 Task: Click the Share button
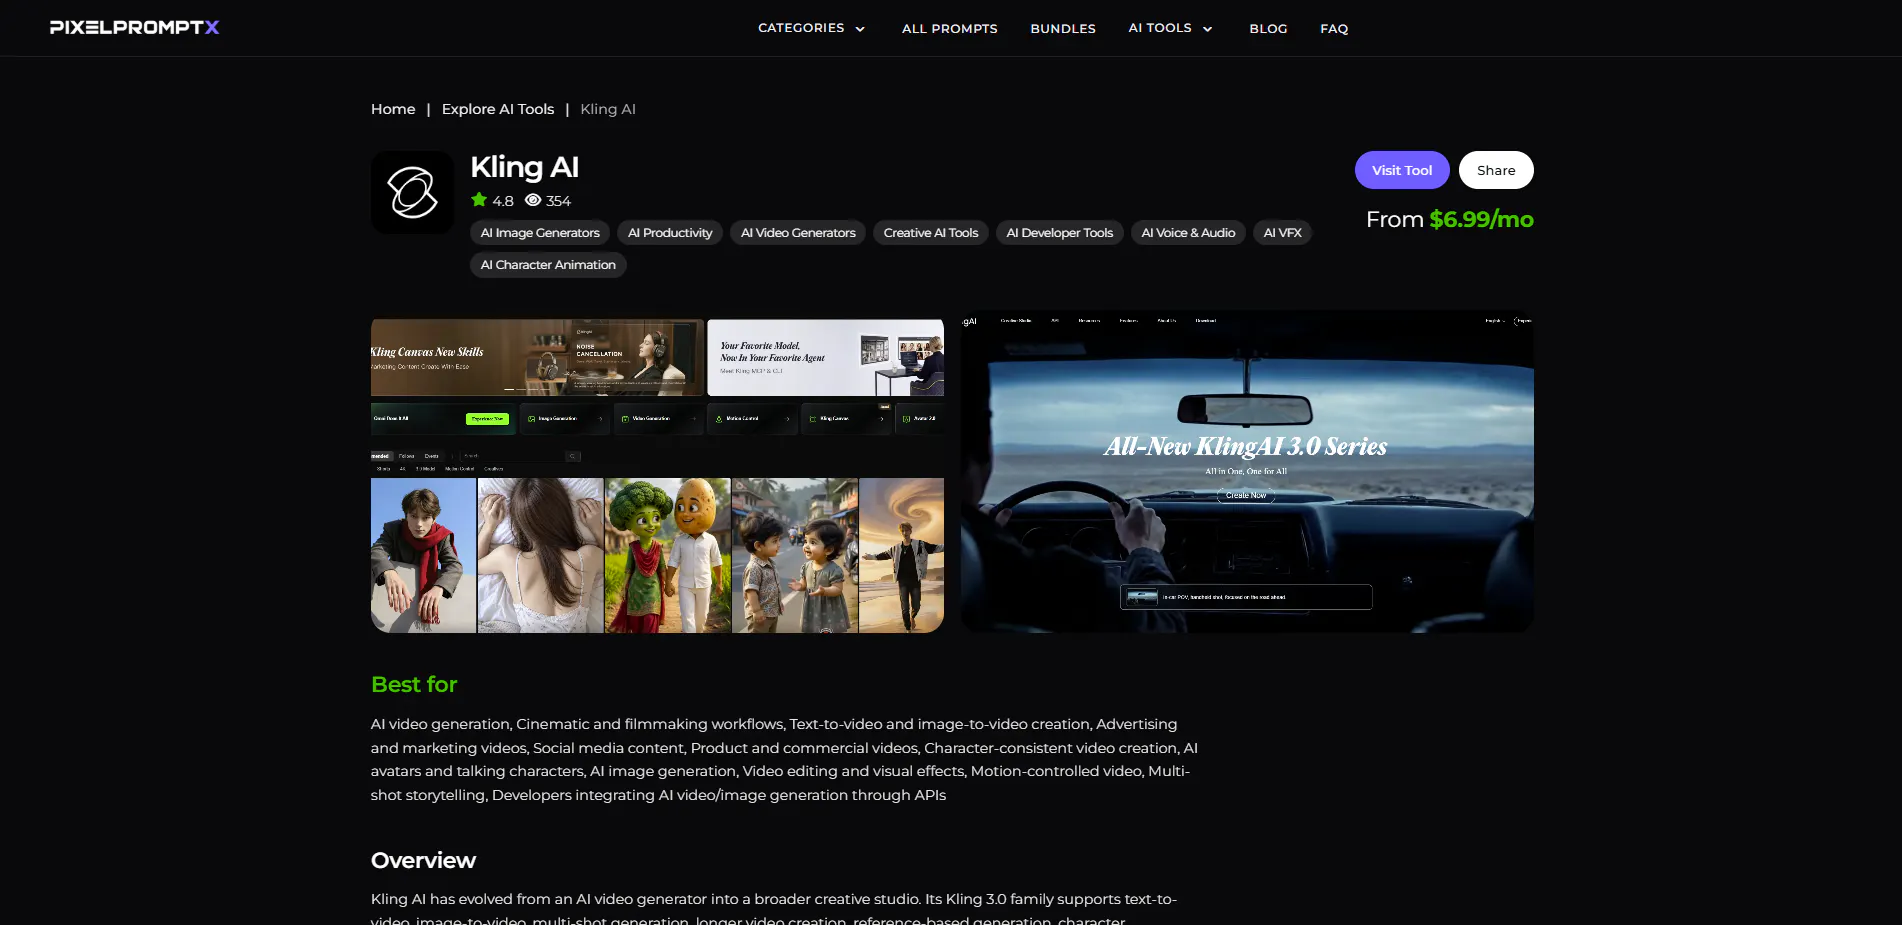point(1496,170)
